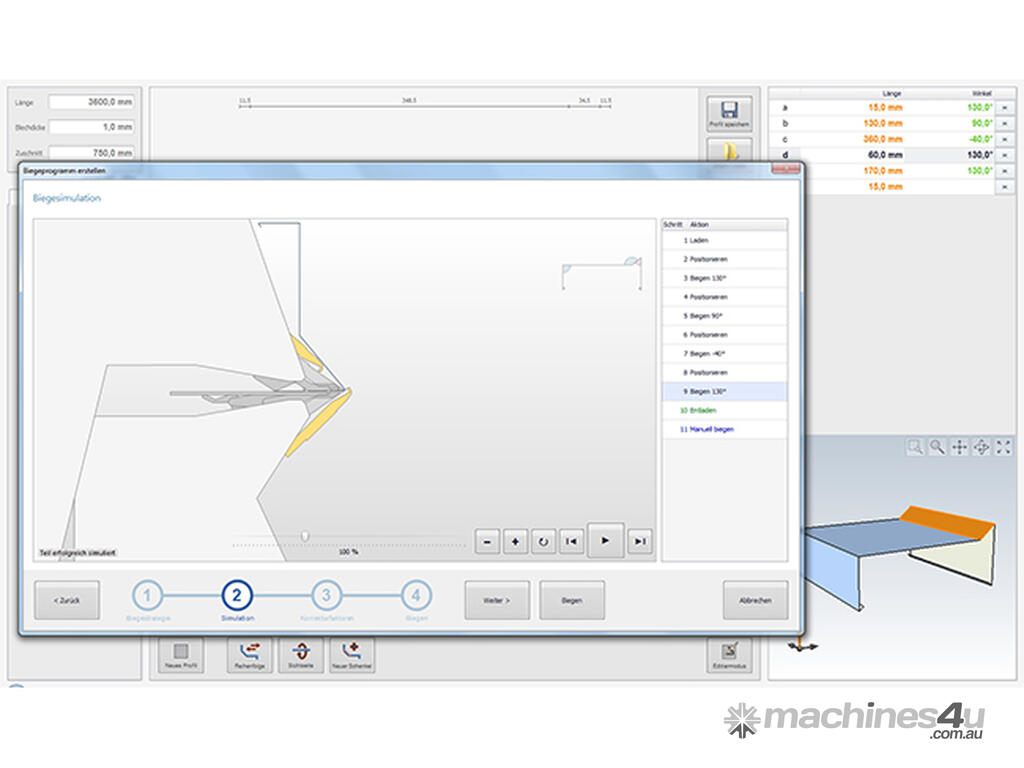This screenshot has height=768, width=1024.
Task: Zoom out with the minus button
Action: (x=487, y=541)
